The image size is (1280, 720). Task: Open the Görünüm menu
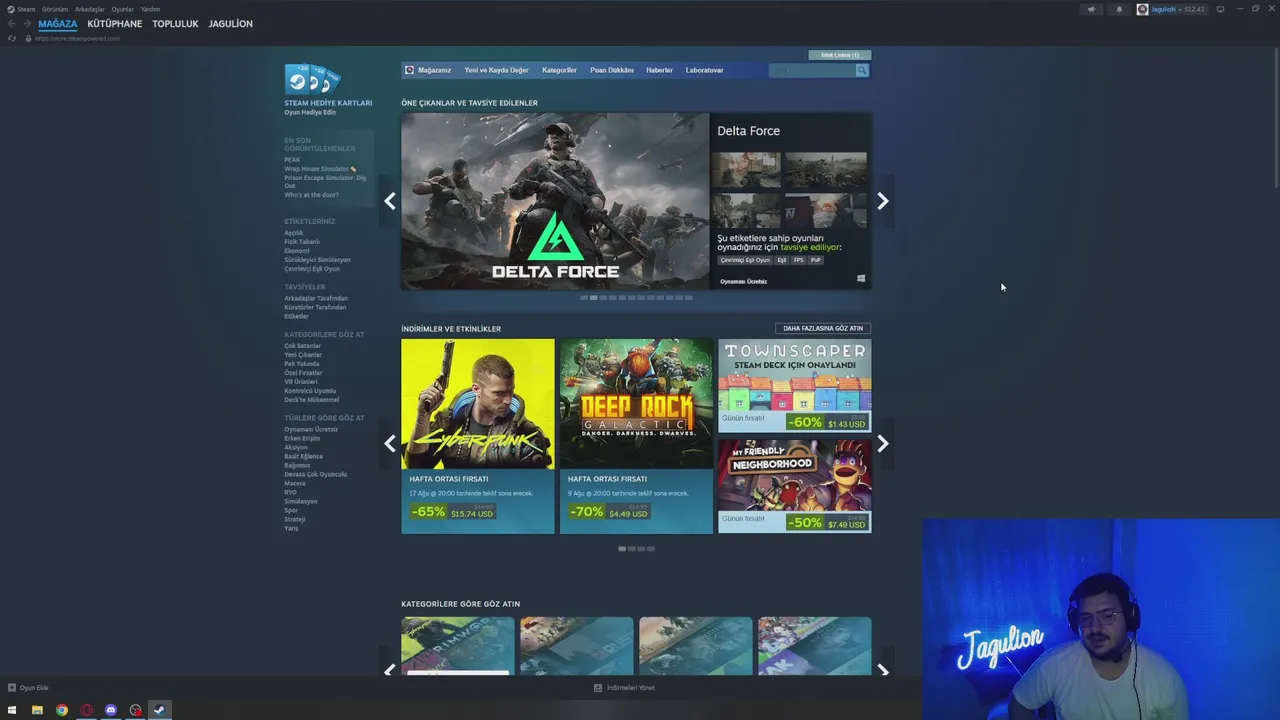click(x=55, y=9)
